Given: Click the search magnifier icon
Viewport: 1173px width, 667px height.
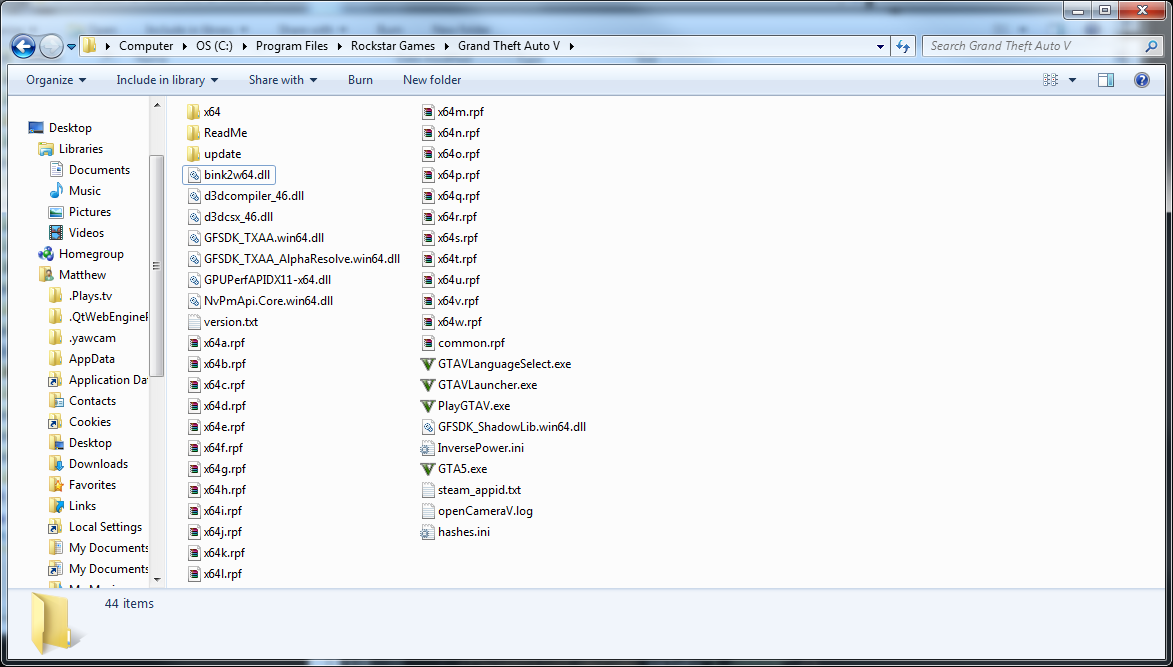Looking at the screenshot, I should (1151, 46).
